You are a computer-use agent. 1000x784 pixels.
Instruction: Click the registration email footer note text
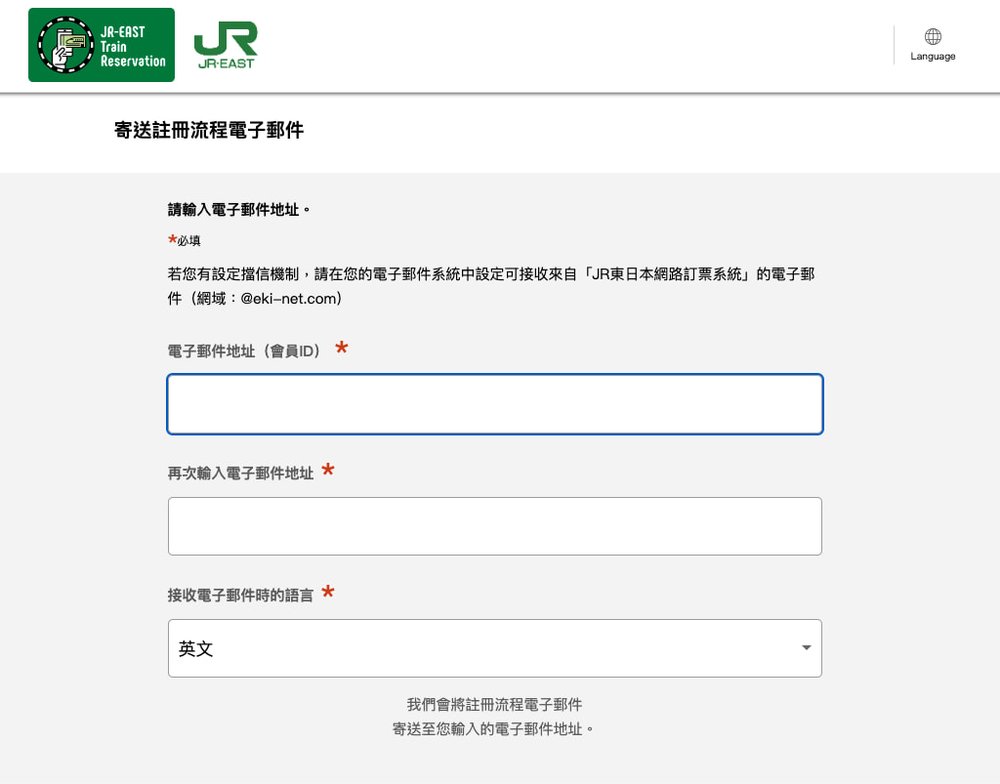click(x=494, y=715)
